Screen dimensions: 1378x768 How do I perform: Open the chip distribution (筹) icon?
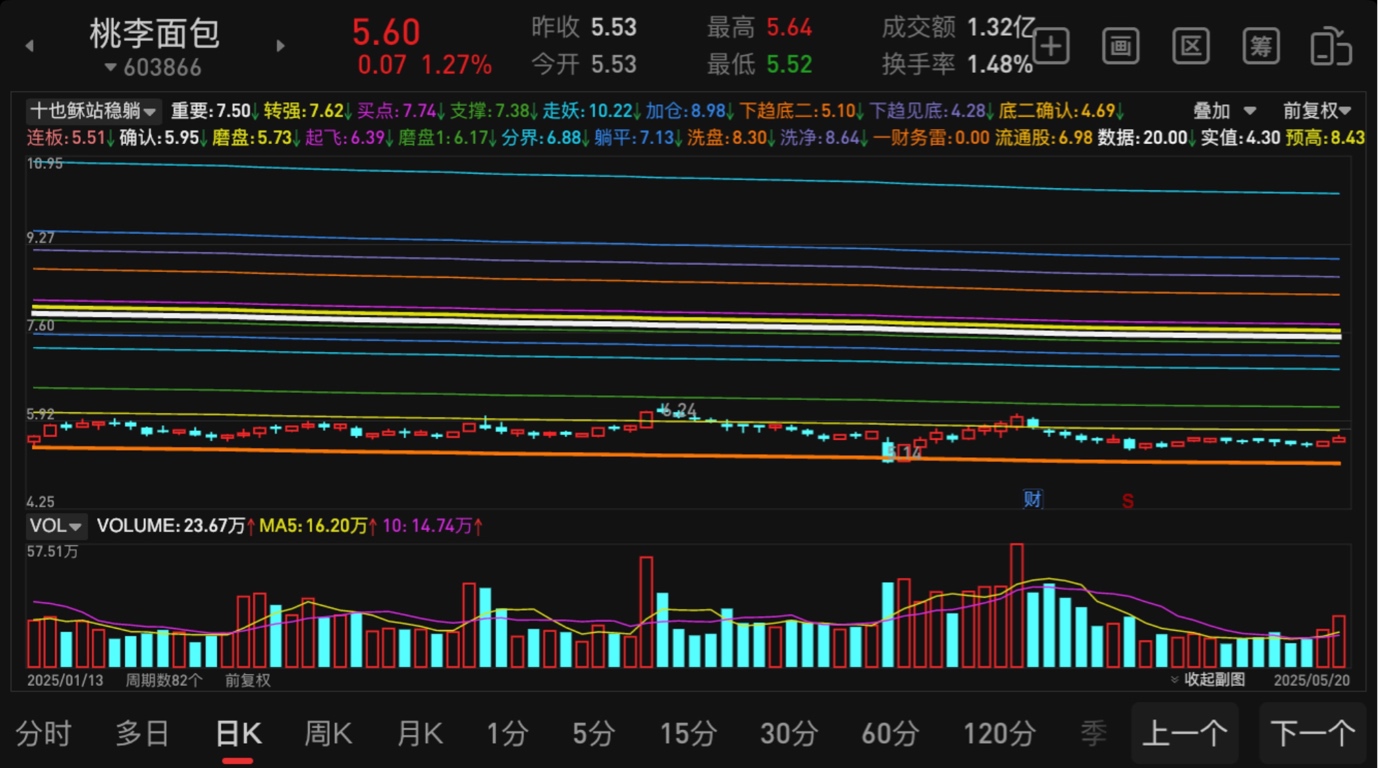(1261, 46)
